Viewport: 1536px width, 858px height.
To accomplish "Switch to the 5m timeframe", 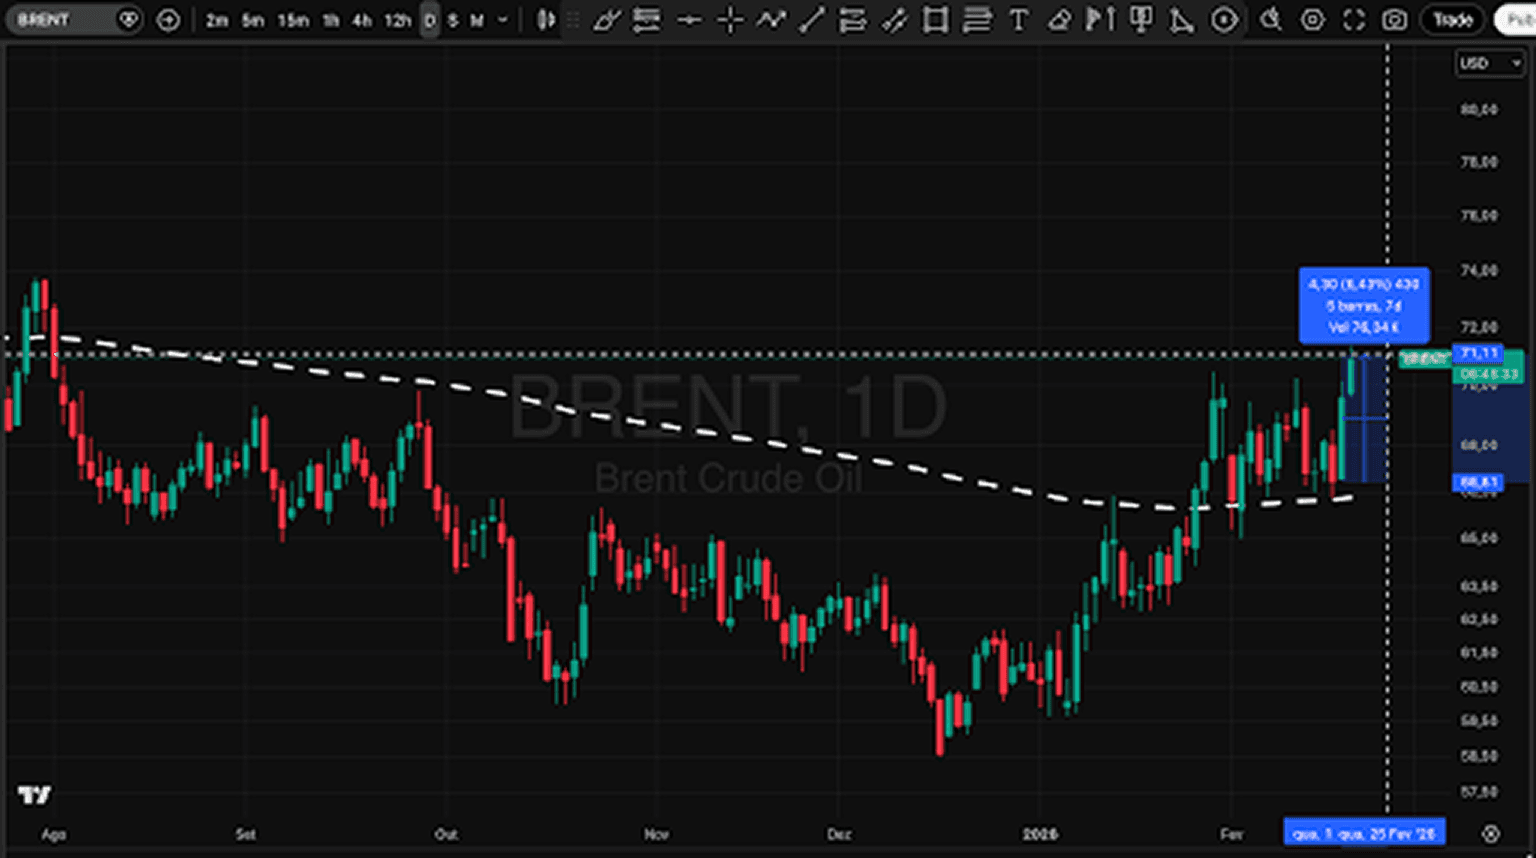I will coord(253,20).
